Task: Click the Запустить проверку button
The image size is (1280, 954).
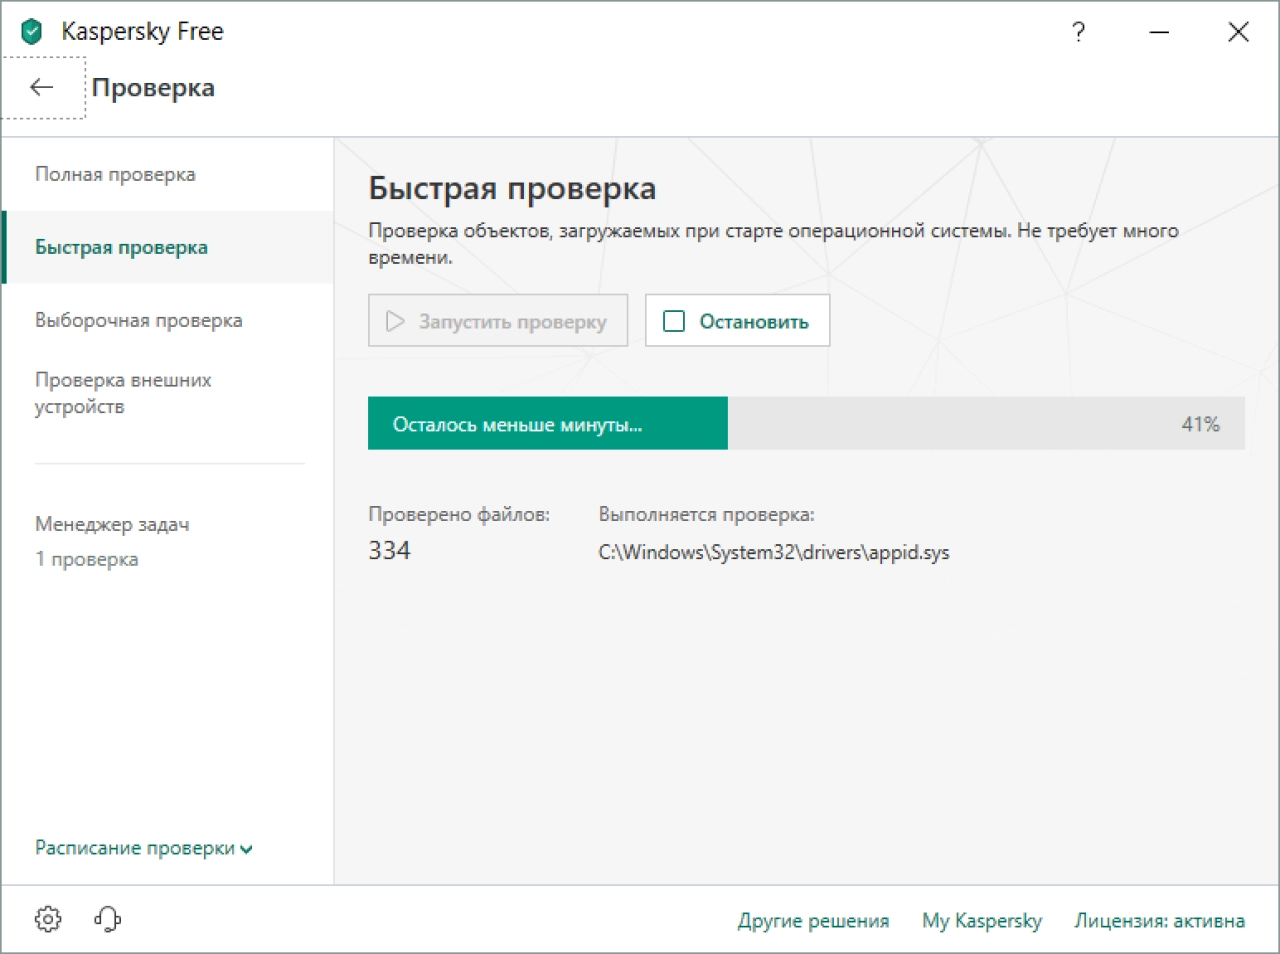Action: click(x=498, y=321)
